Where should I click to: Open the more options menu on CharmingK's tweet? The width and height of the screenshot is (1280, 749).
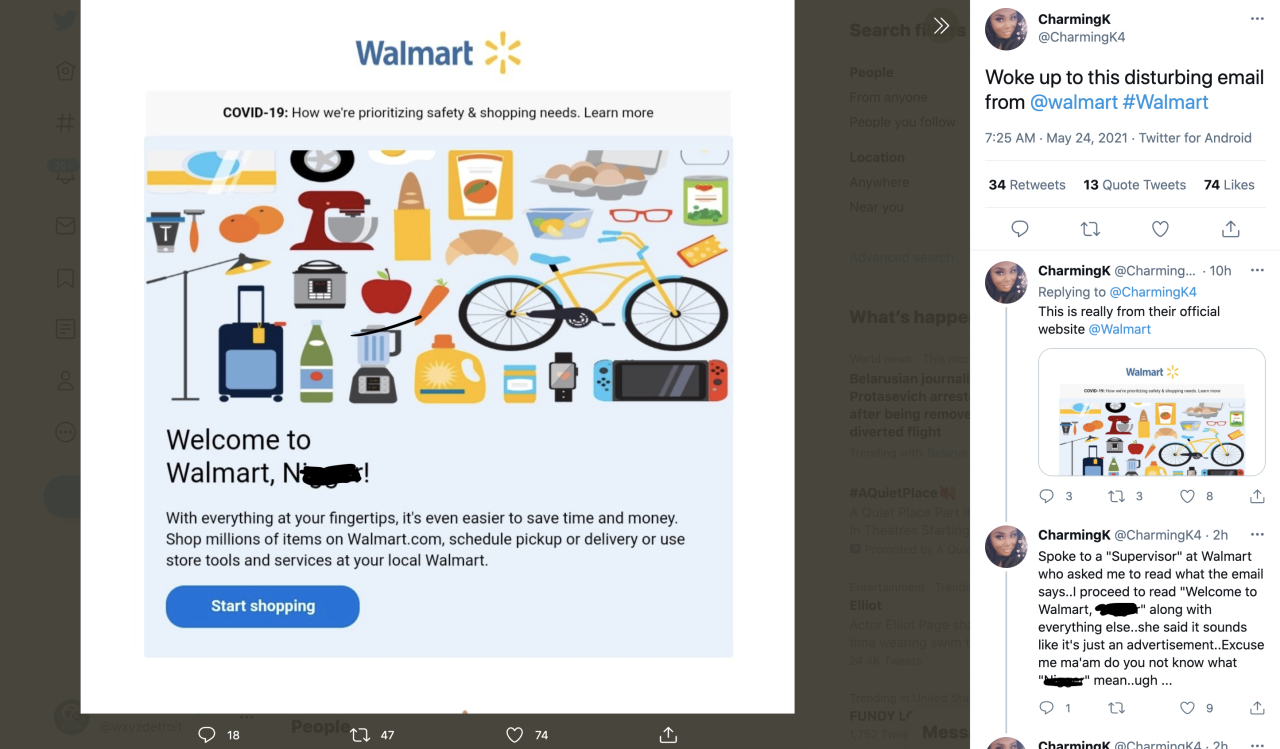tap(1257, 19)
